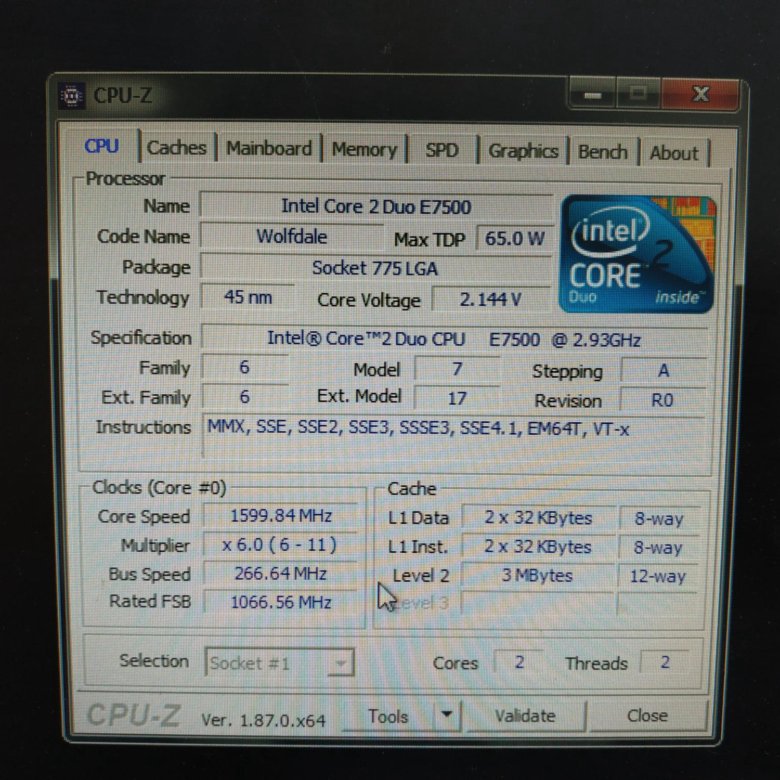780x780 pixels.
Task: Click the Validate button
Action: [x=524, y=715]
